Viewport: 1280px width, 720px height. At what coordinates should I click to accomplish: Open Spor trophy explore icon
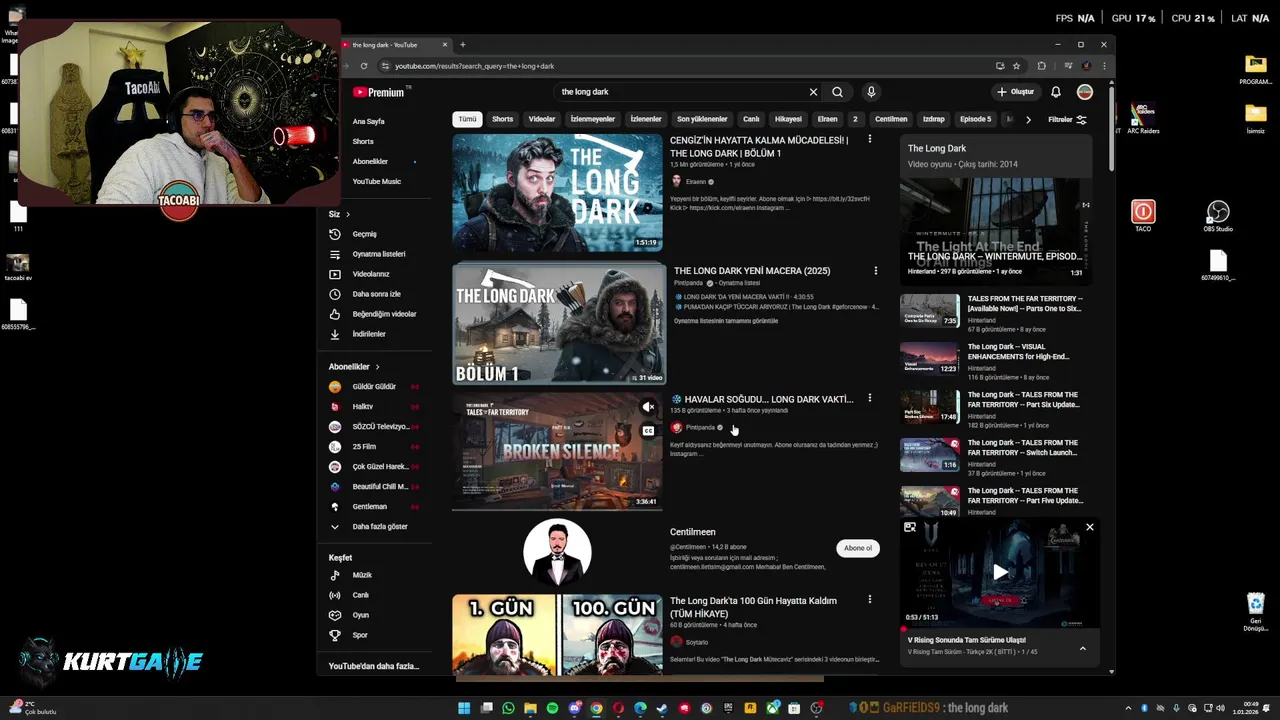[x=335, y=635]
